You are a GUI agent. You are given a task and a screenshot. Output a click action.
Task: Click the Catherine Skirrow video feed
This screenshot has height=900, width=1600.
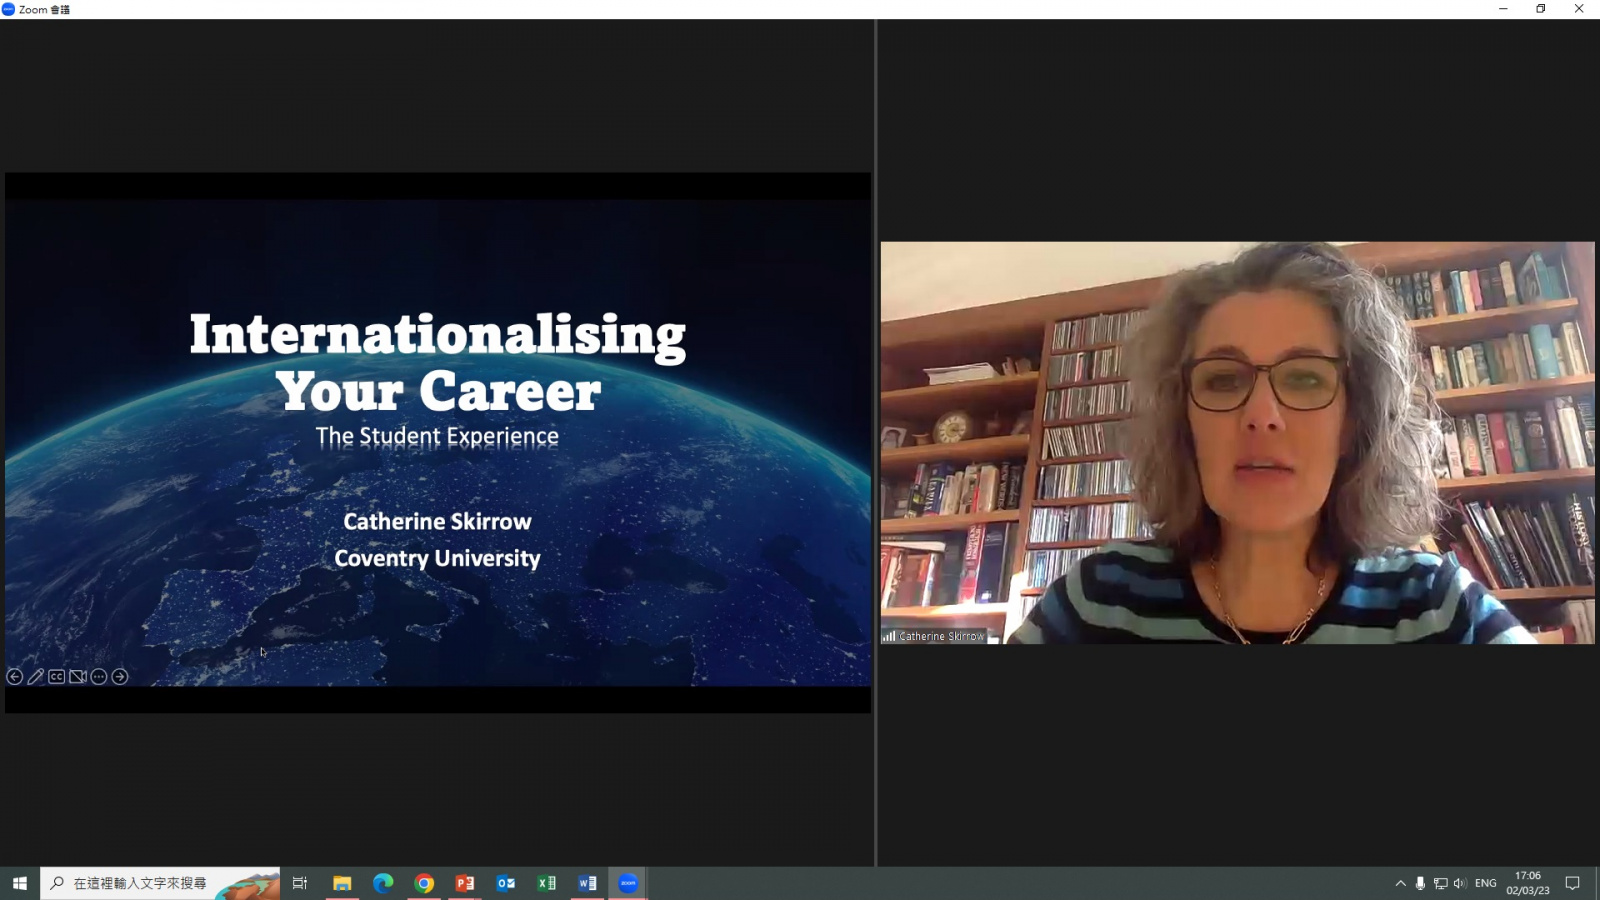click(x=1238, y=442)
